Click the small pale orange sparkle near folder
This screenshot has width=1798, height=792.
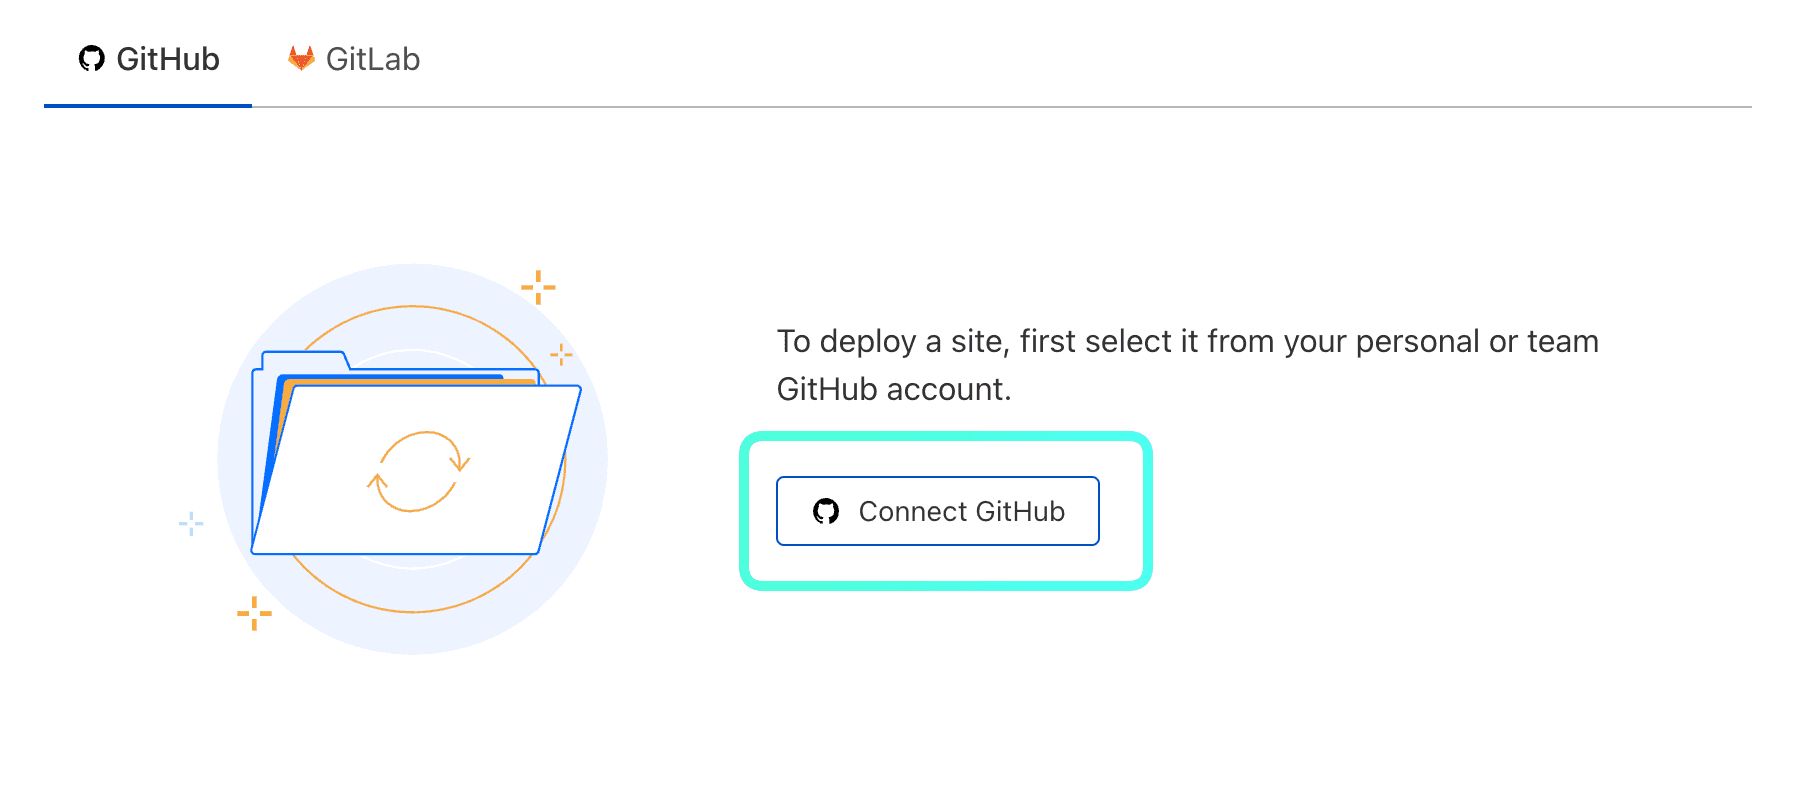coord(561,354)
